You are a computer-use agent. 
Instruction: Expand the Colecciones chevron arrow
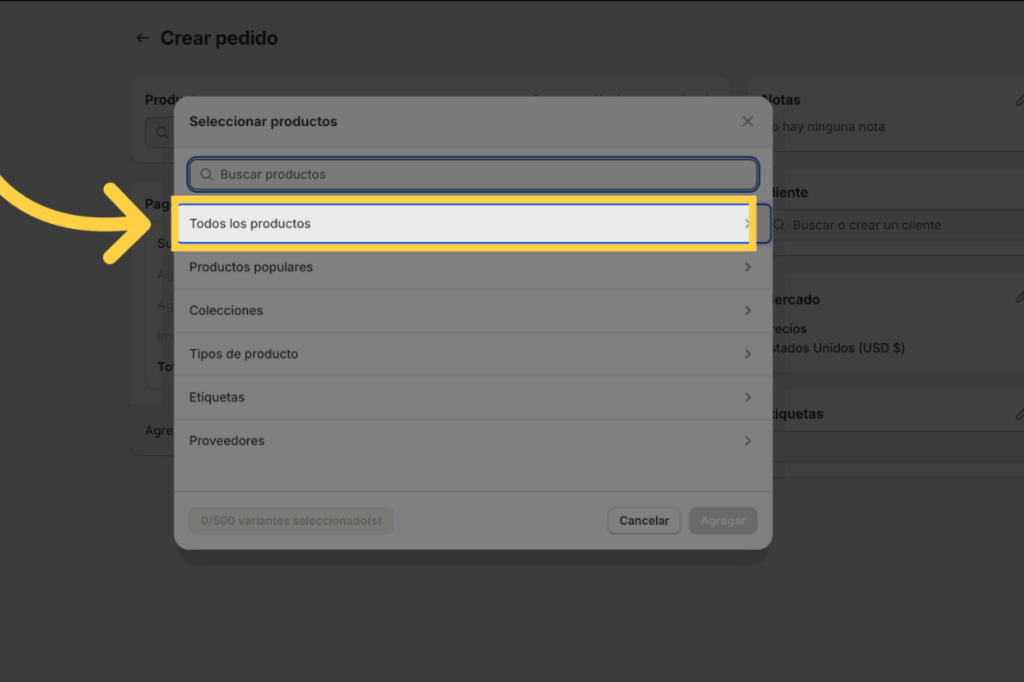[747, 310]
